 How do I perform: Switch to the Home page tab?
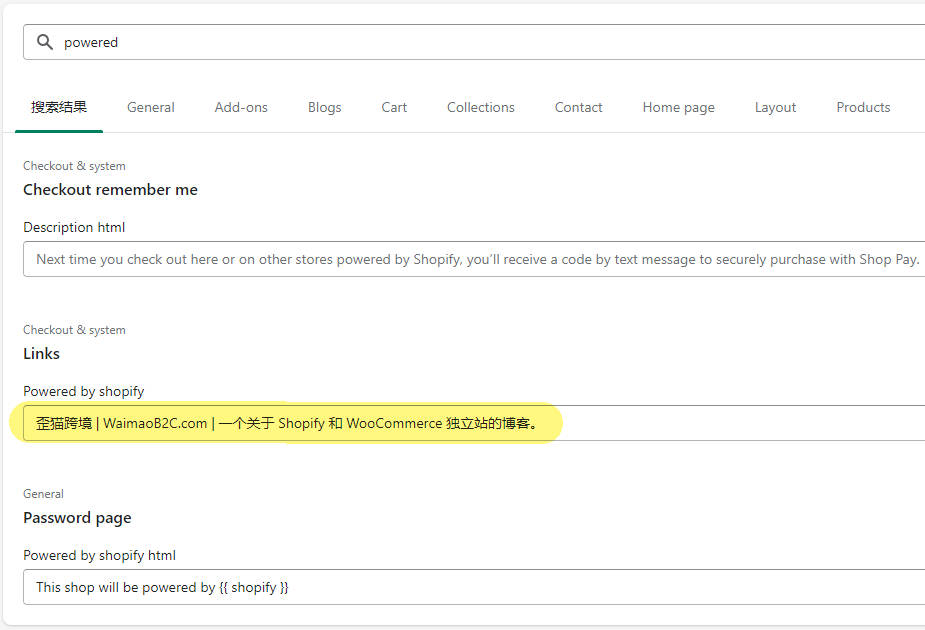(x=678, y=107)
